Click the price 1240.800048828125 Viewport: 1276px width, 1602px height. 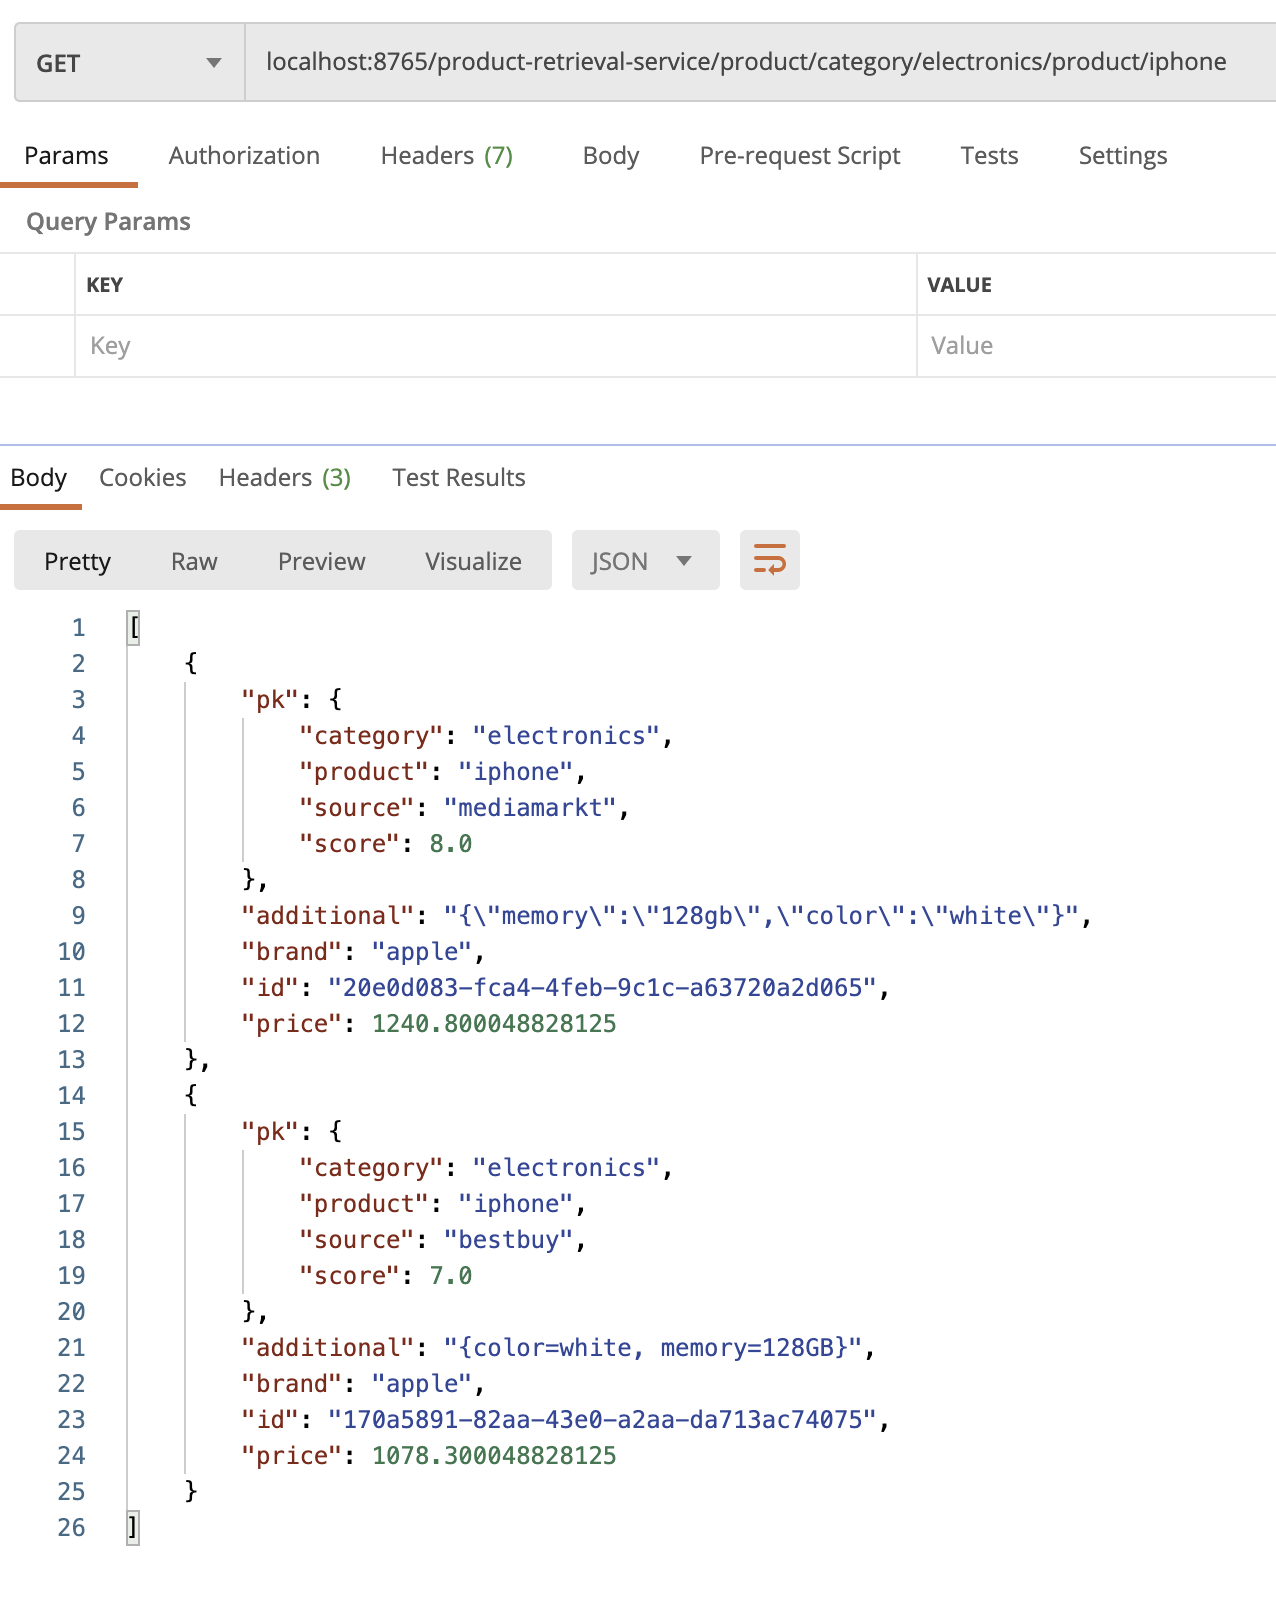494,1023
